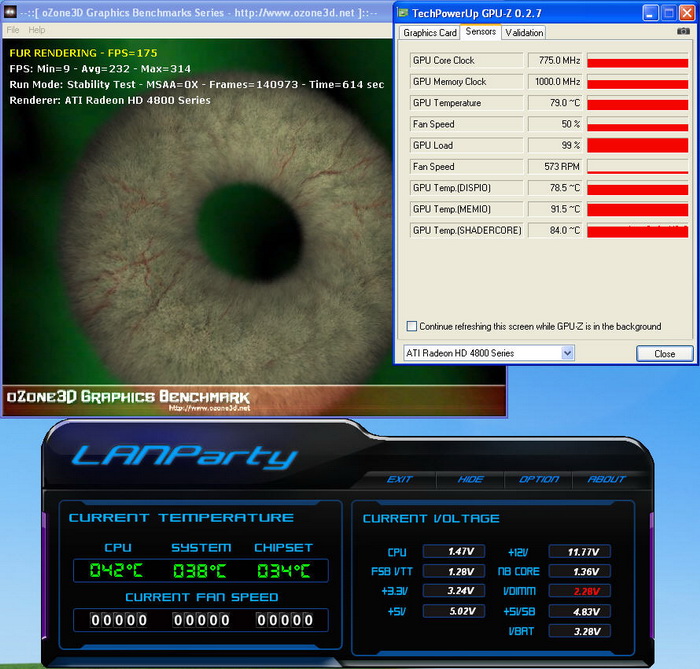
Task: Click the +3.3V 3.24V reading
Action: click(x=454, y=591)
